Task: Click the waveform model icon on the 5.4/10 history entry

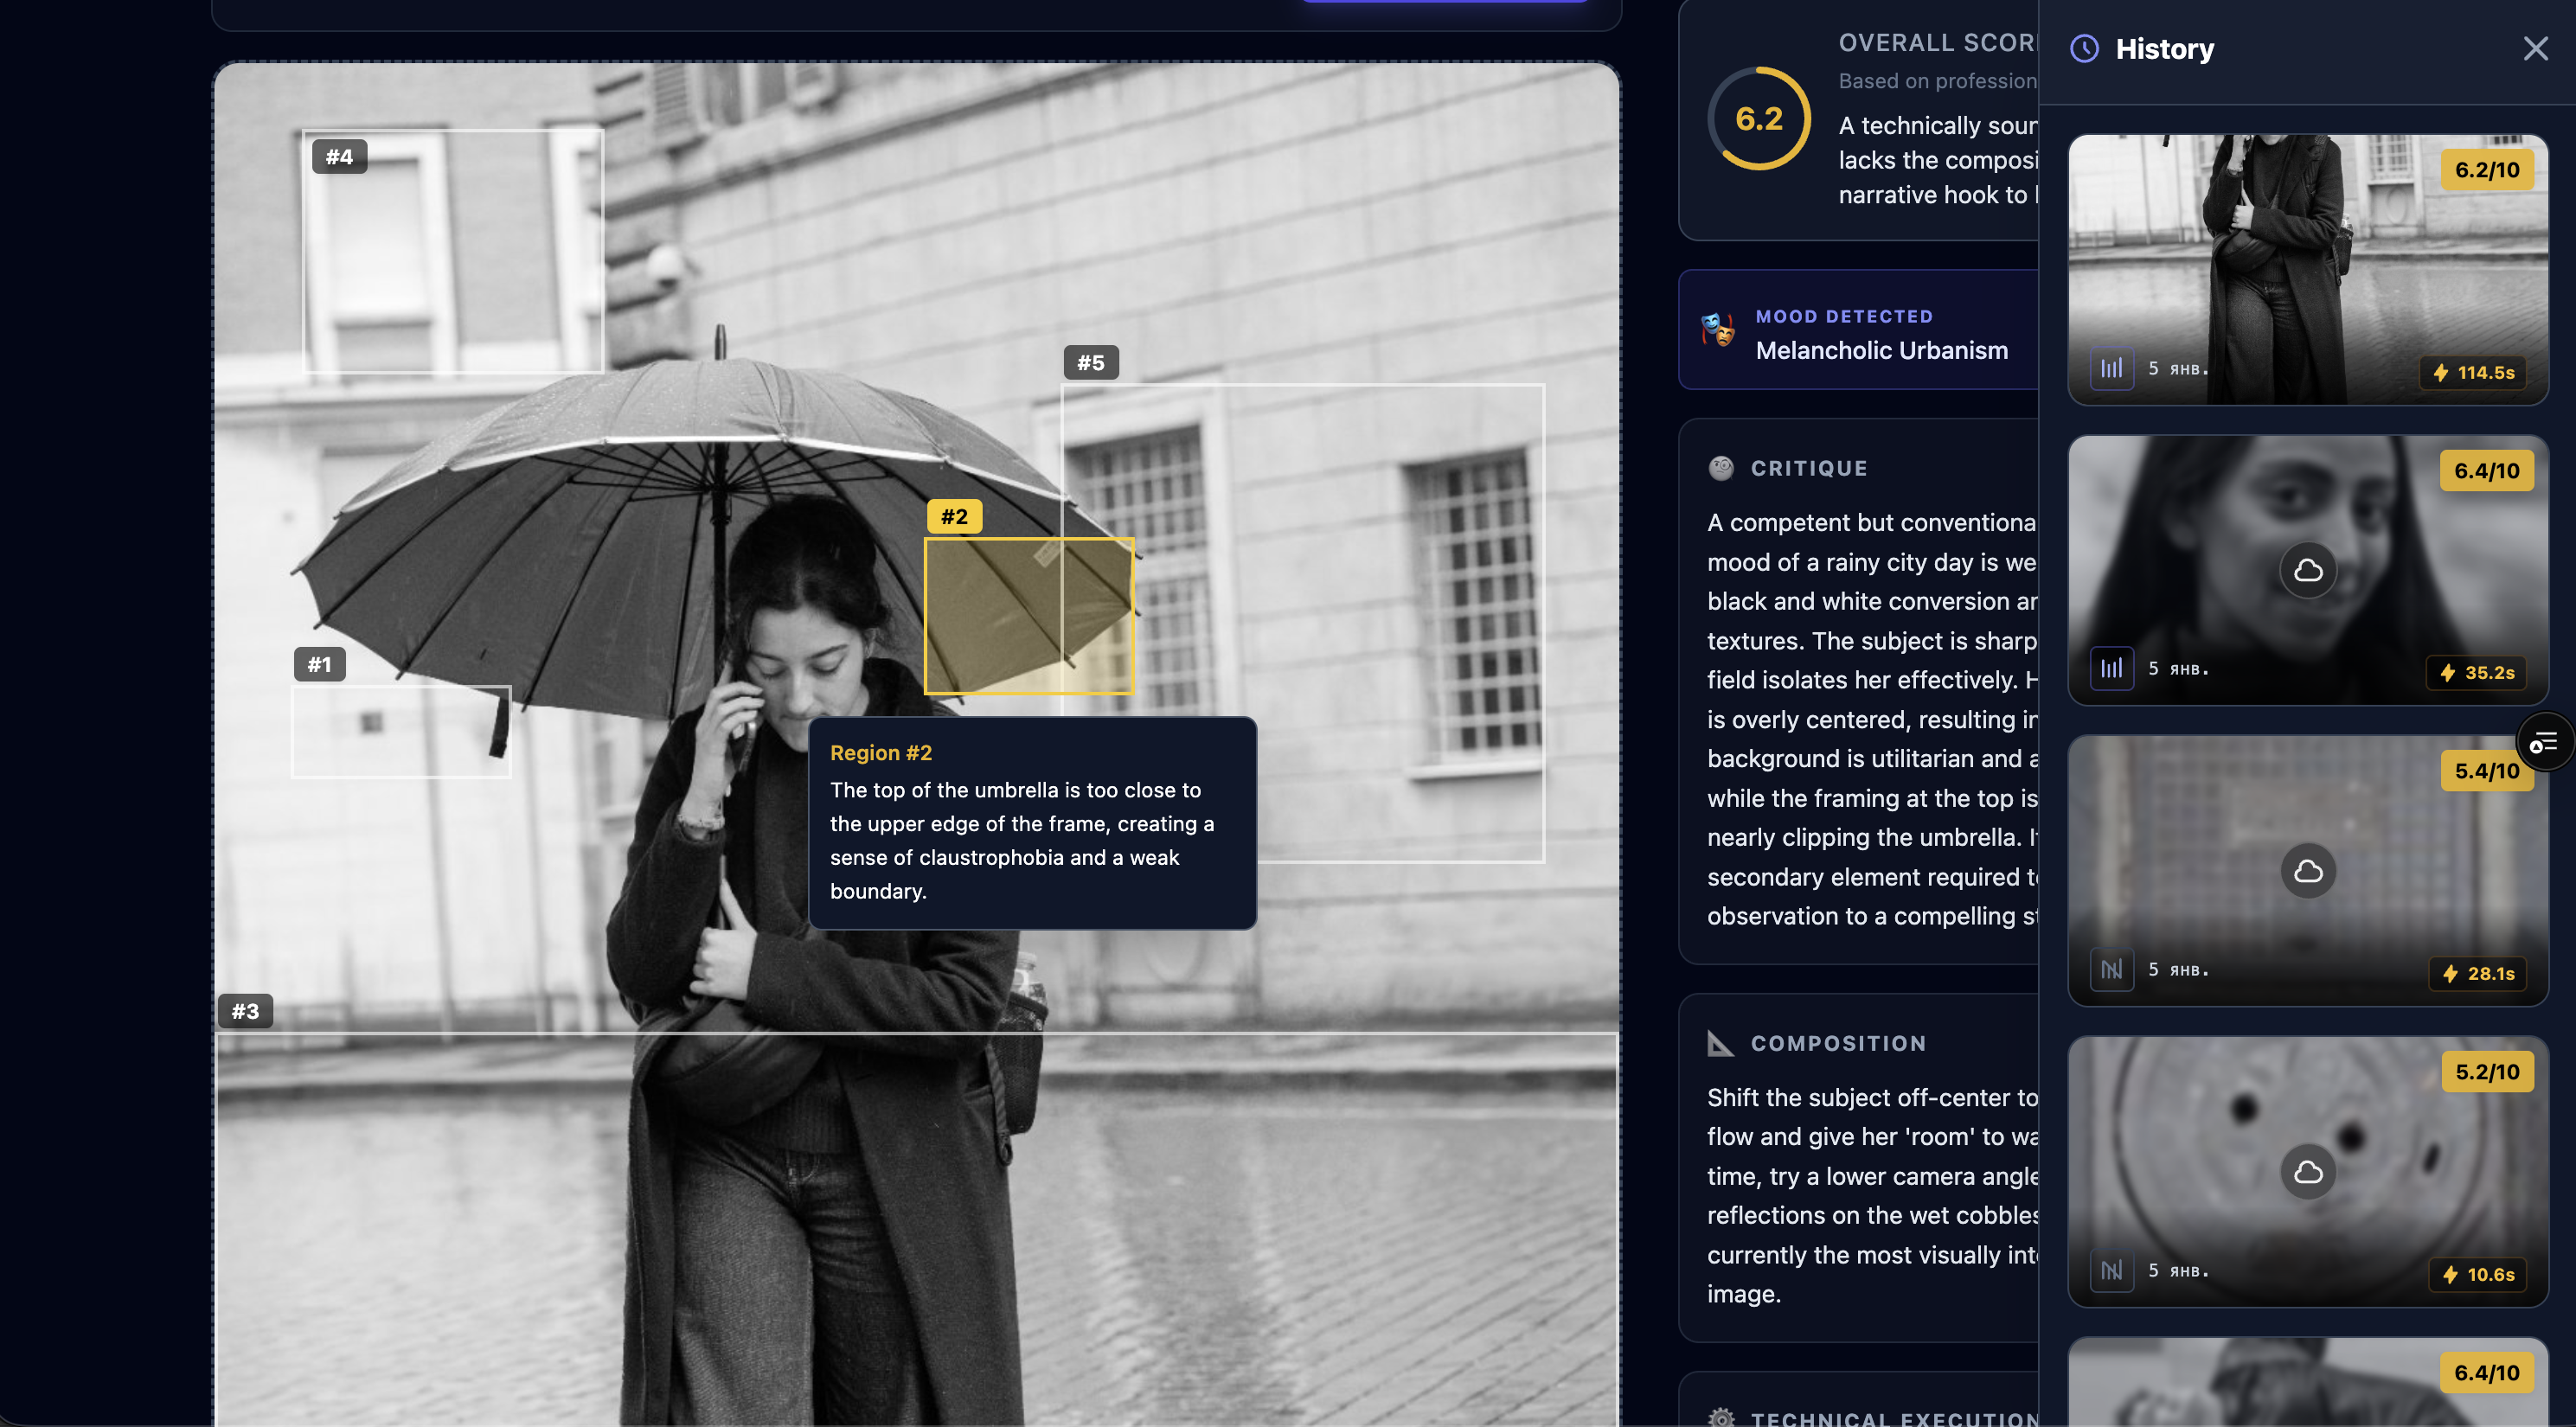Action: 2112,969
